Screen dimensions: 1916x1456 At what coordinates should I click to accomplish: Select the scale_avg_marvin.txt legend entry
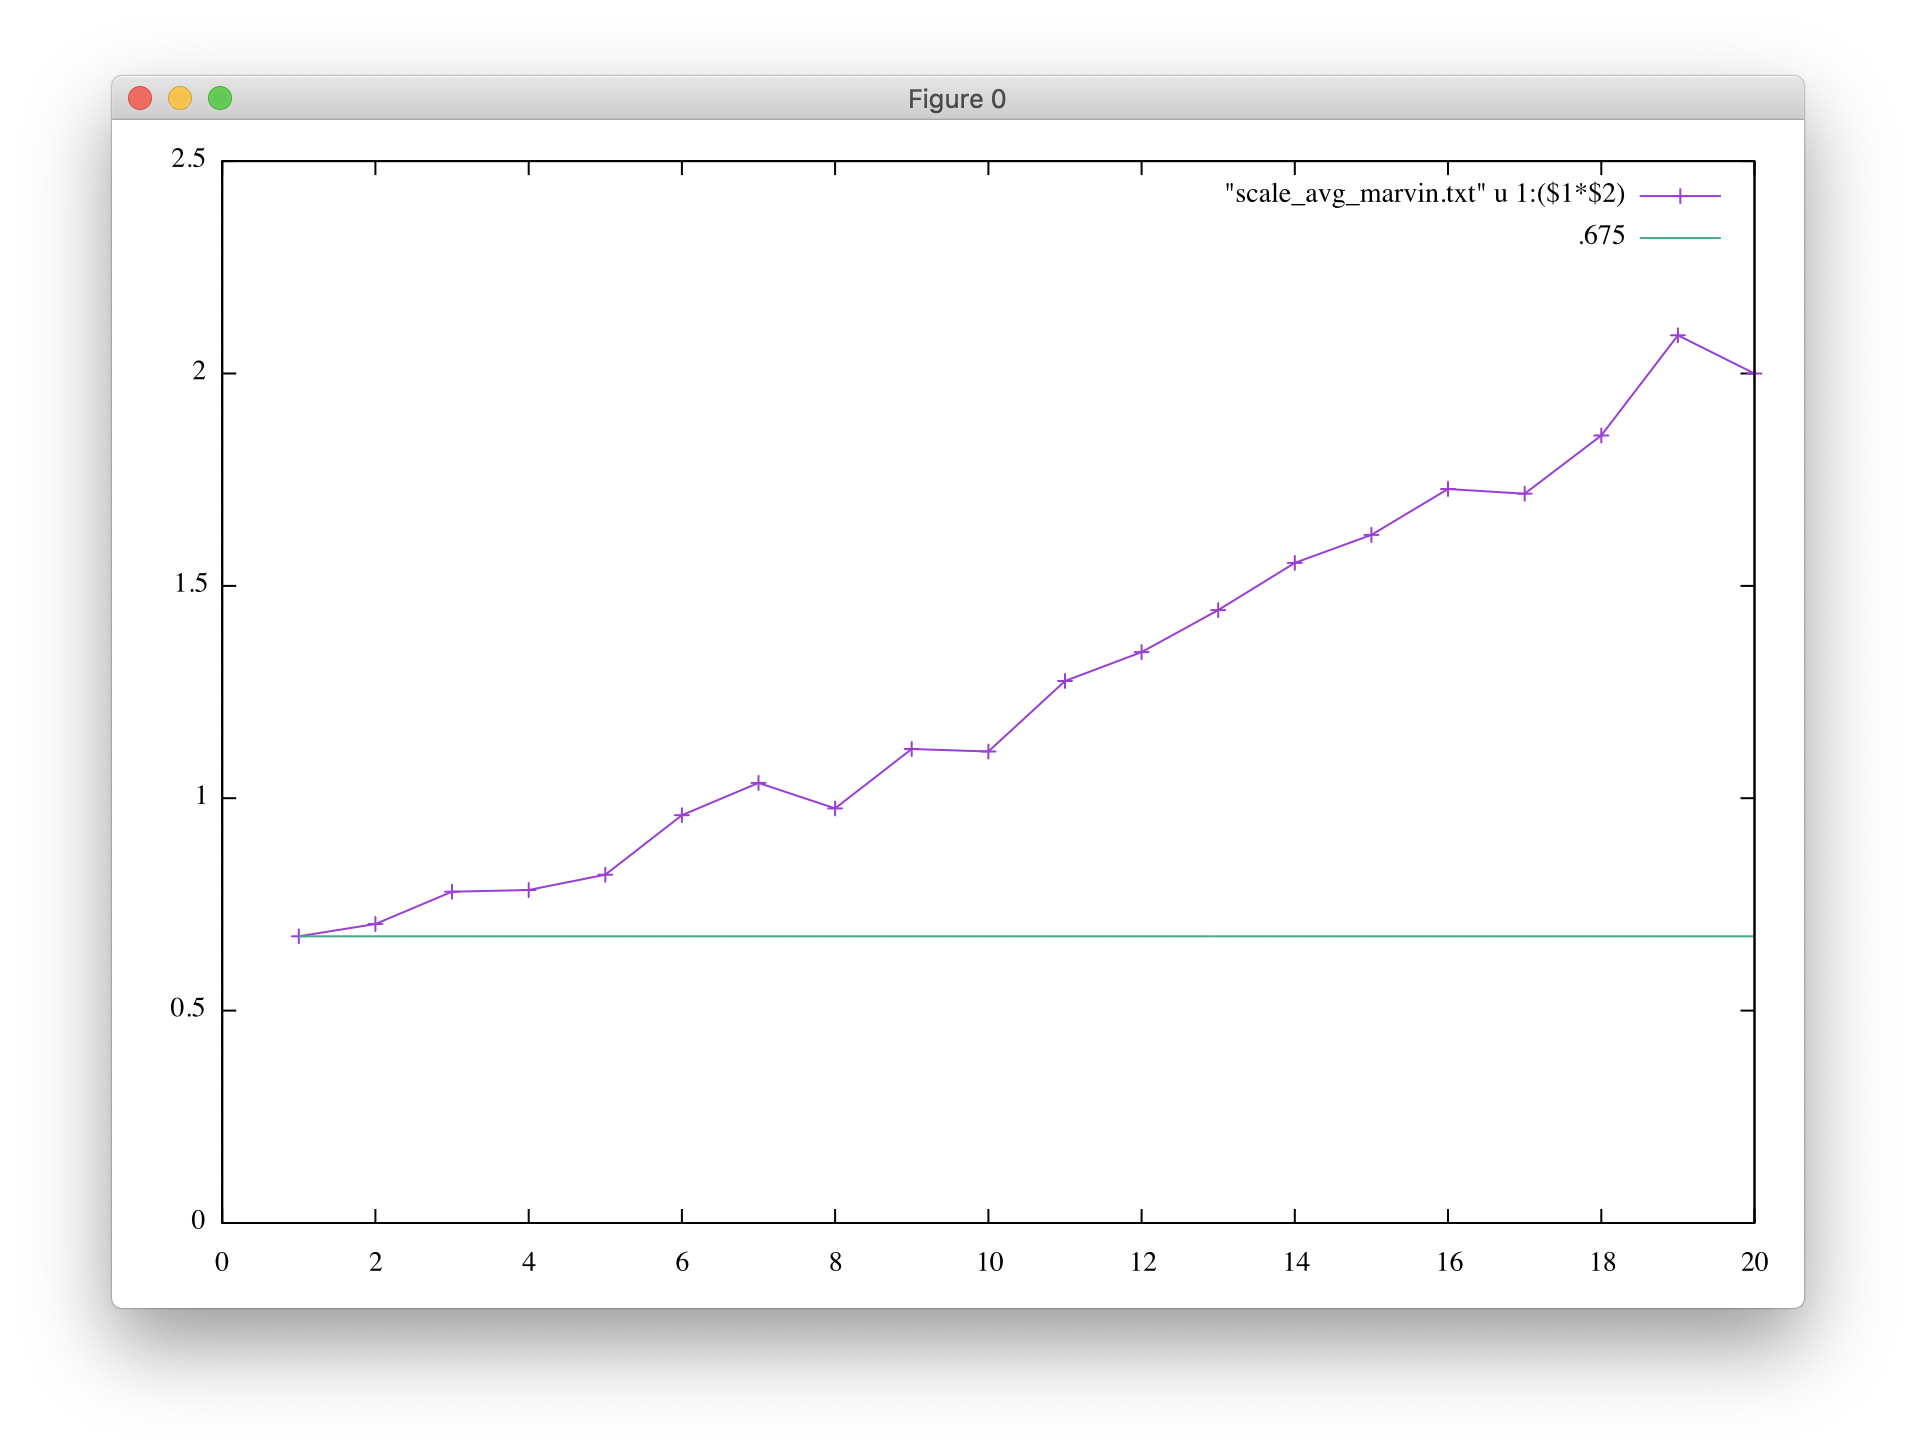(x=1424, y=194)
